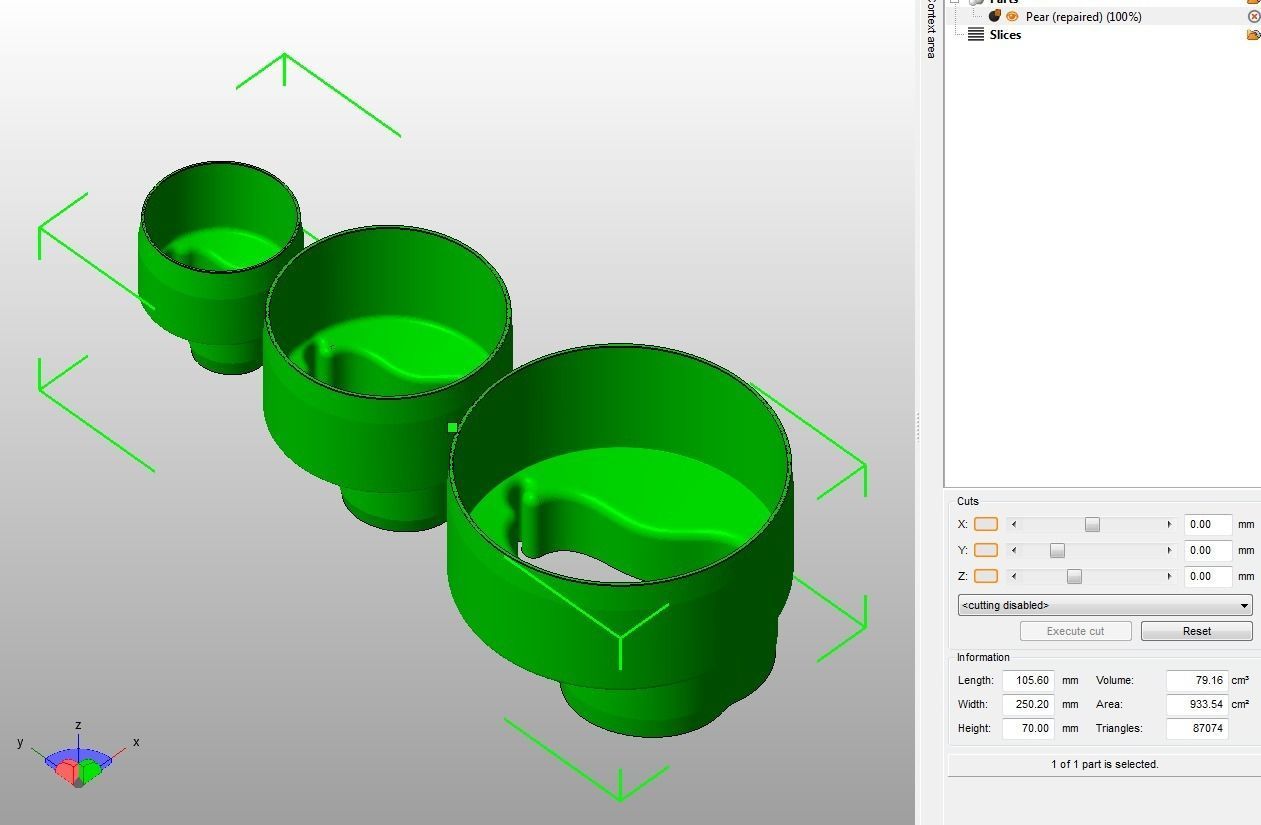Click the Z cut slider handle
Viewport: 1261px width, 825px height.
click(1074, 576)
